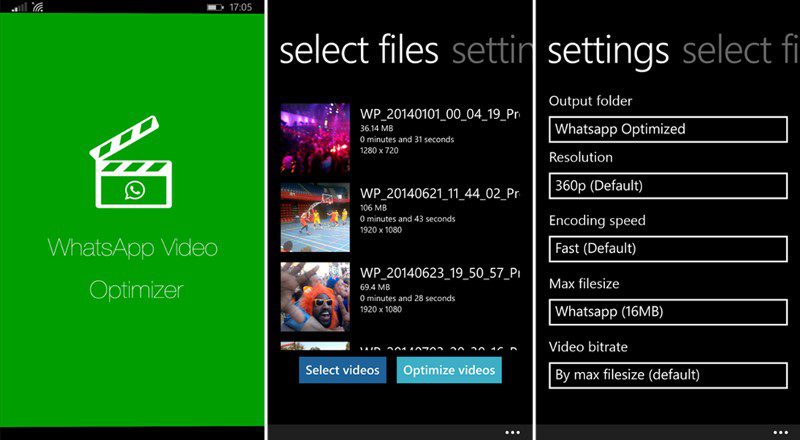Tap file name WP_20140101_00_04_19

[439, 114]
